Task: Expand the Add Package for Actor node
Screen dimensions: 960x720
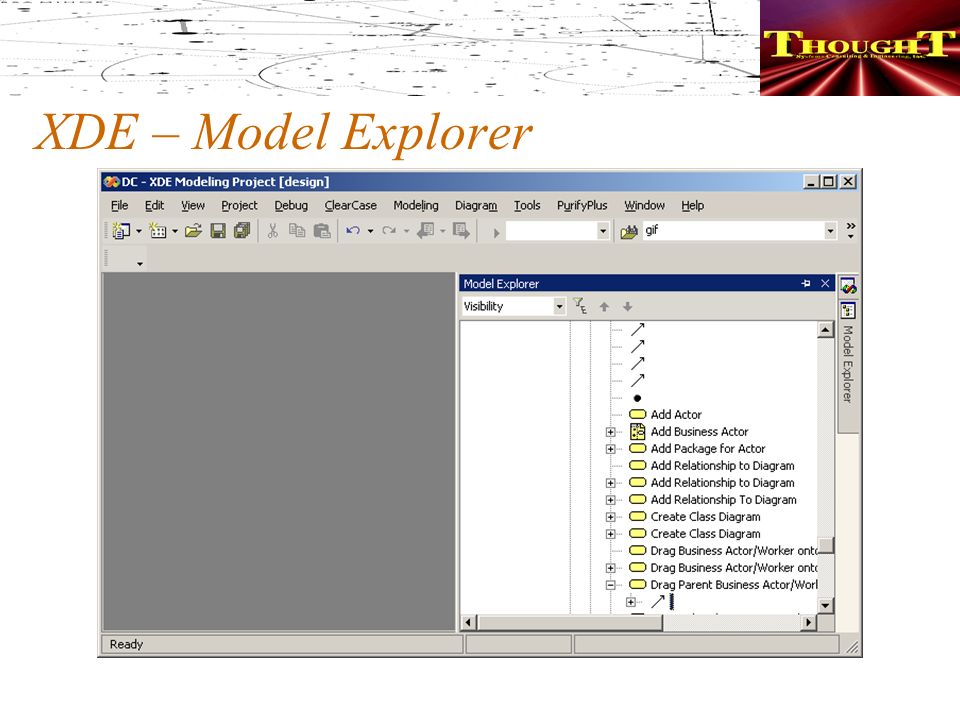Action: coord(610,449)
